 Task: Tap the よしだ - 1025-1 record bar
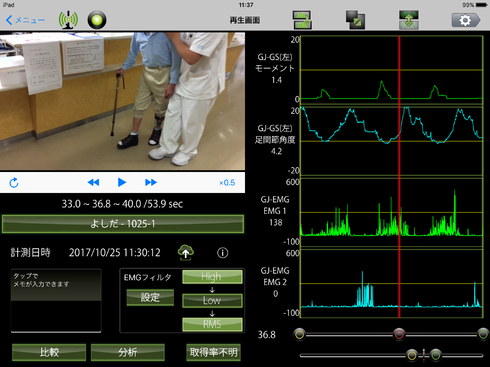pyautogui.click(x=123, y=224)
